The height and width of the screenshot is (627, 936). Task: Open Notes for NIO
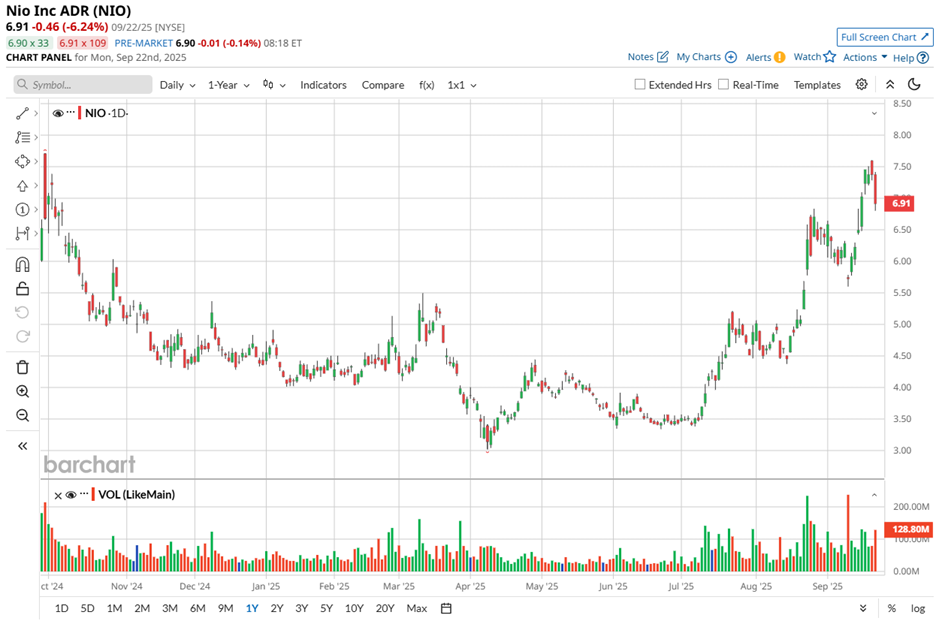tap(648, 57)
